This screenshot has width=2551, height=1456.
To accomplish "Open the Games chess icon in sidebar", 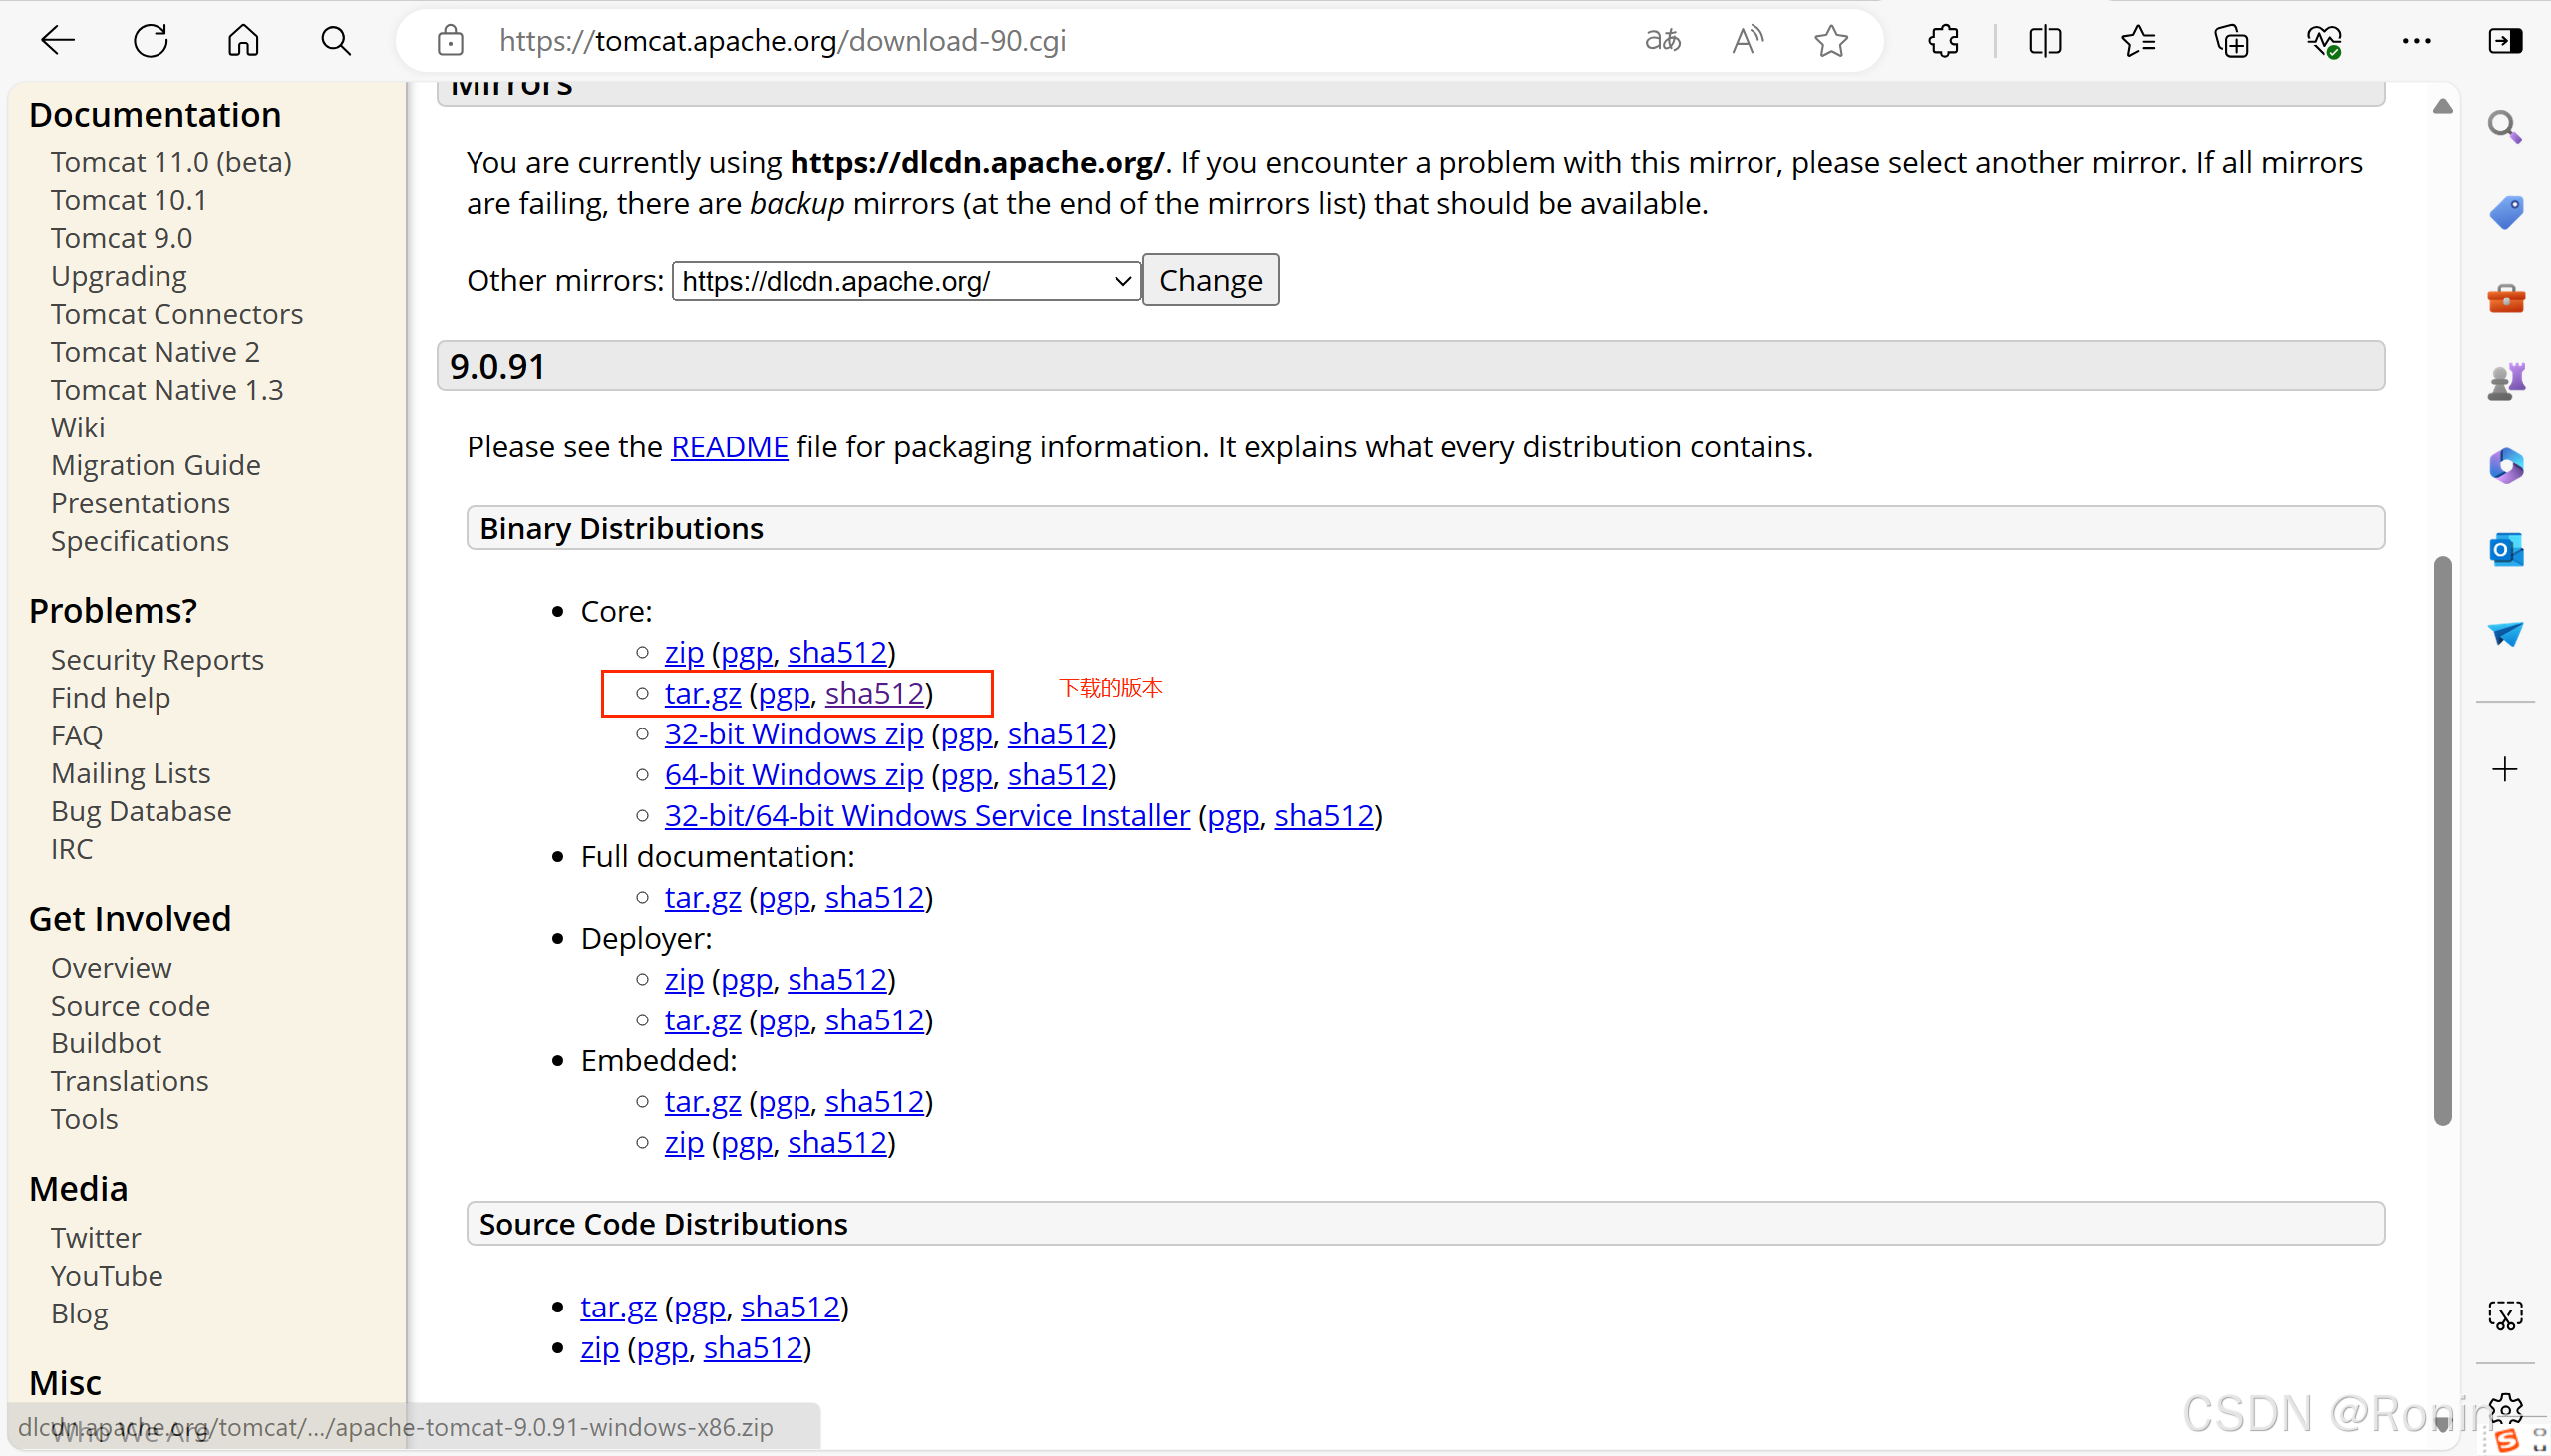I will click(x=2507, y=380).
